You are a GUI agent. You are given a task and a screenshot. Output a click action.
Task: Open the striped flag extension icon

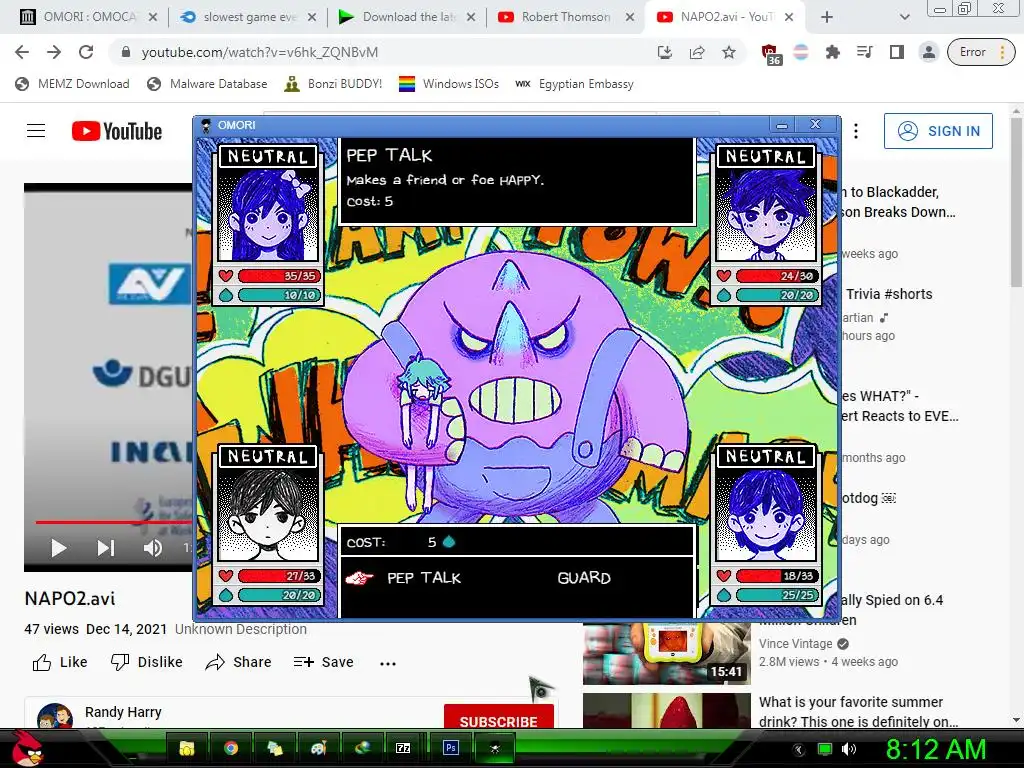click(x=801, y=52)
